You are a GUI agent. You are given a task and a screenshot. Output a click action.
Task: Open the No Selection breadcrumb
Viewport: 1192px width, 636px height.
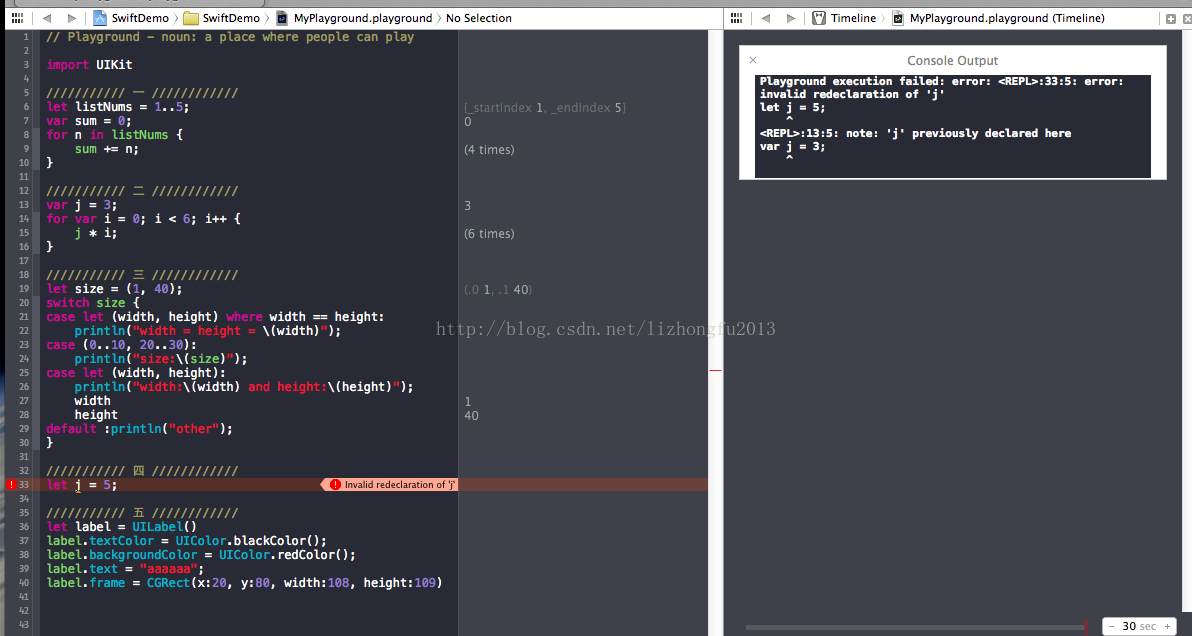(479, 17)
